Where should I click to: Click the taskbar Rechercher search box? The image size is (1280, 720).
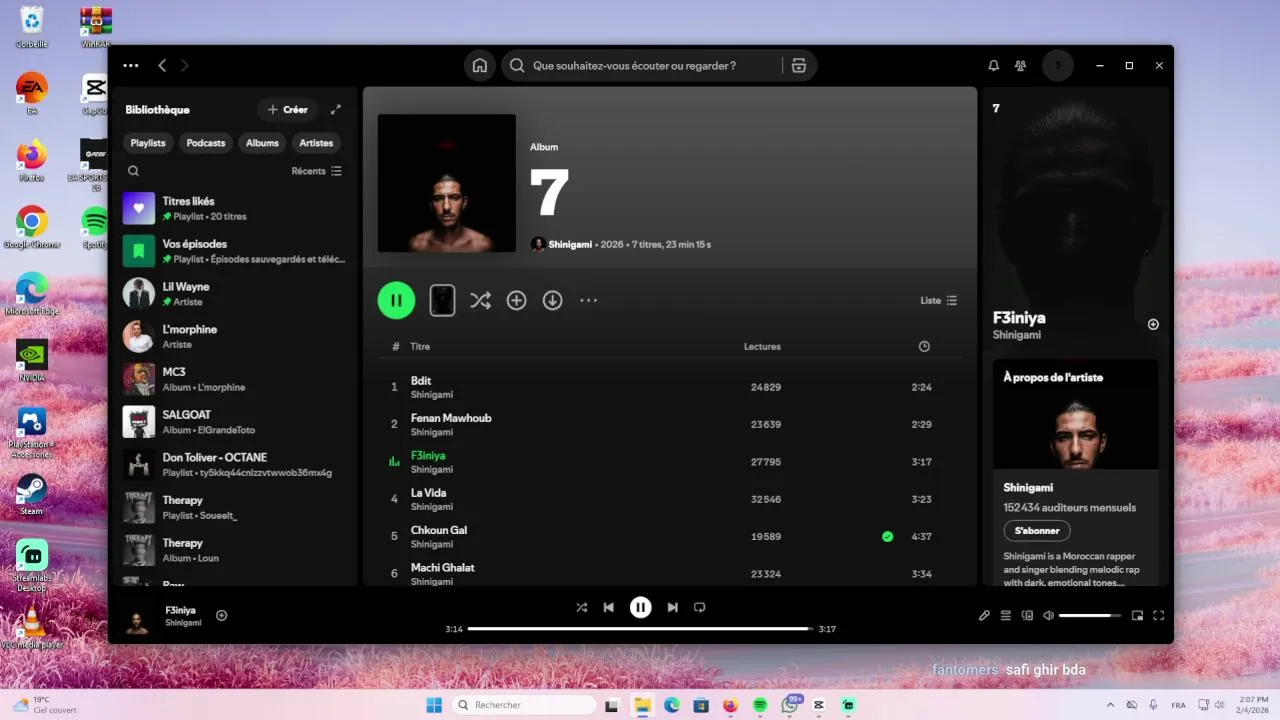[524, 705]
